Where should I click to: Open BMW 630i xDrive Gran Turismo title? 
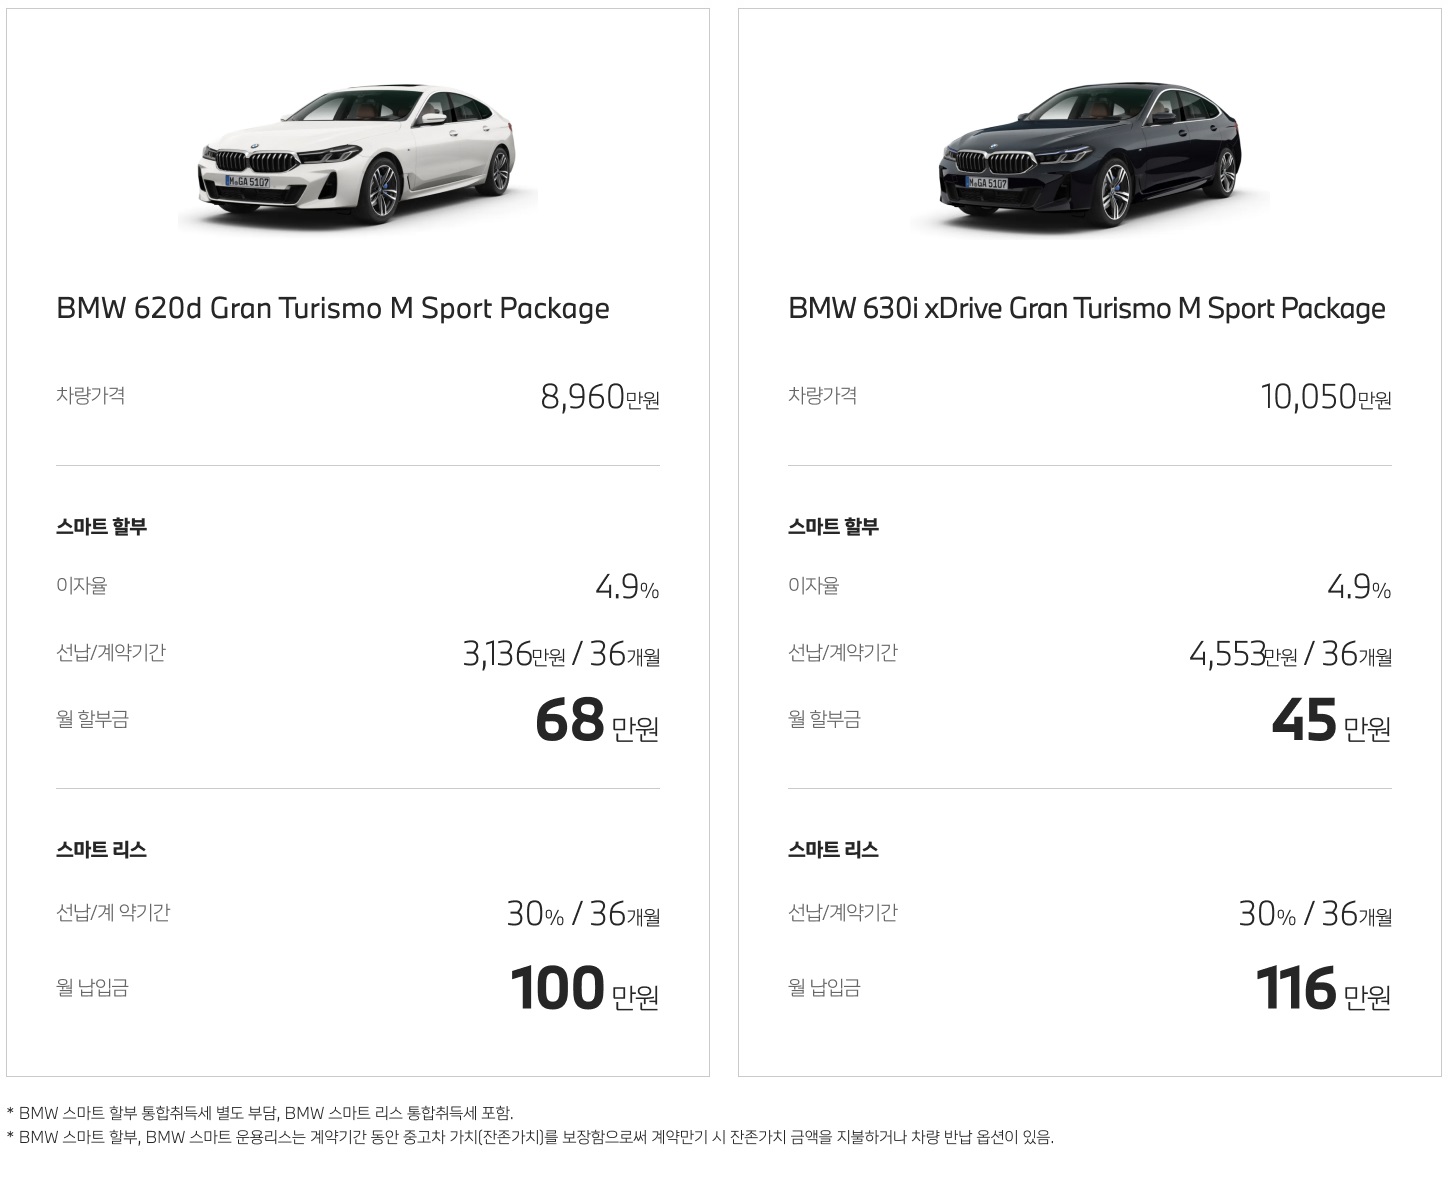point(1087,309)
